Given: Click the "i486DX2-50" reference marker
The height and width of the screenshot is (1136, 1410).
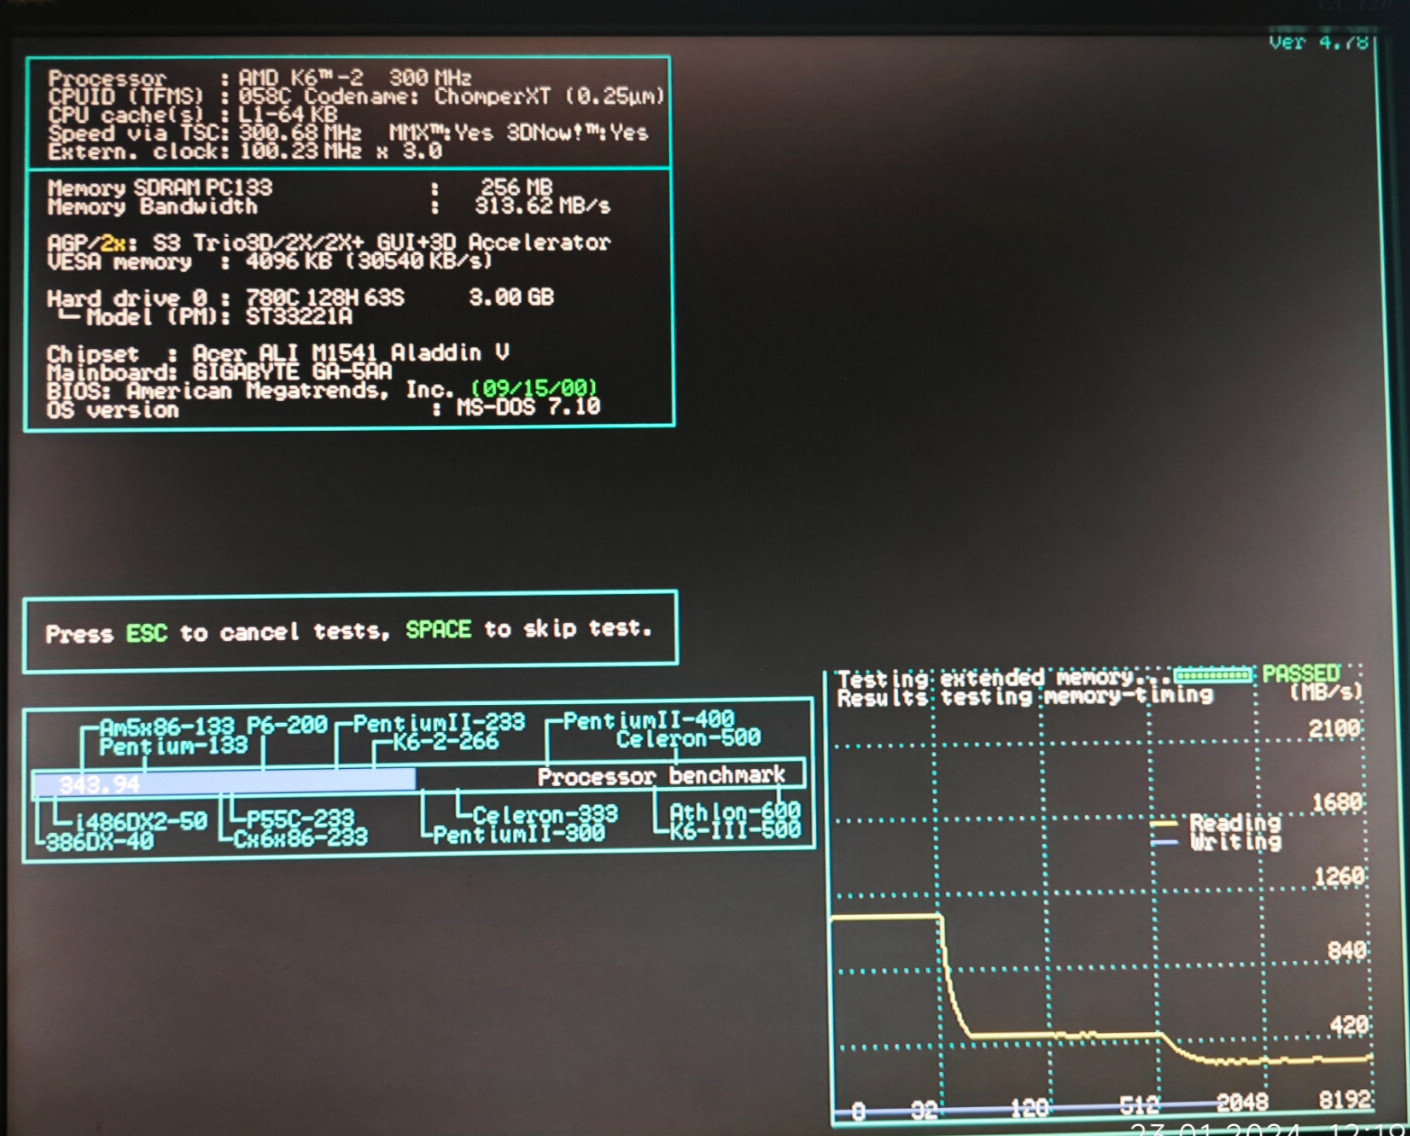Looking at the screenshot, I should (x=141, y=822).
